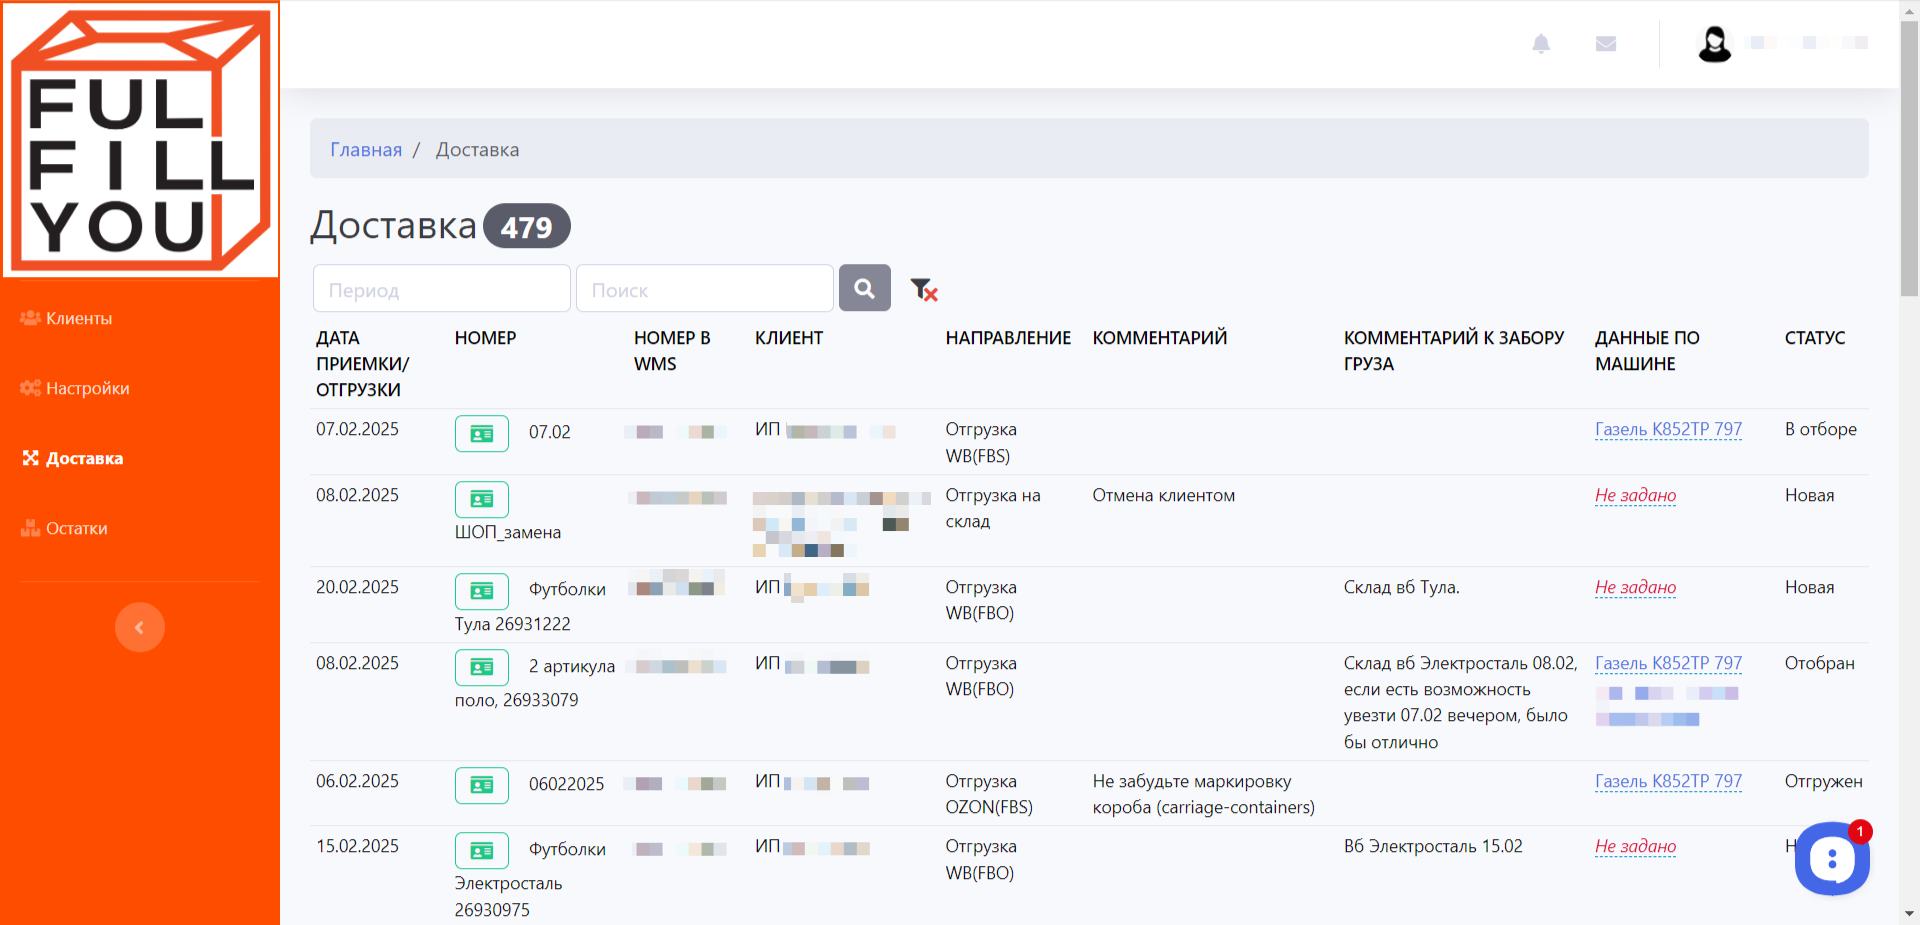Open the chat support widget
The image size is (1920, 925).
(1831, 859)
